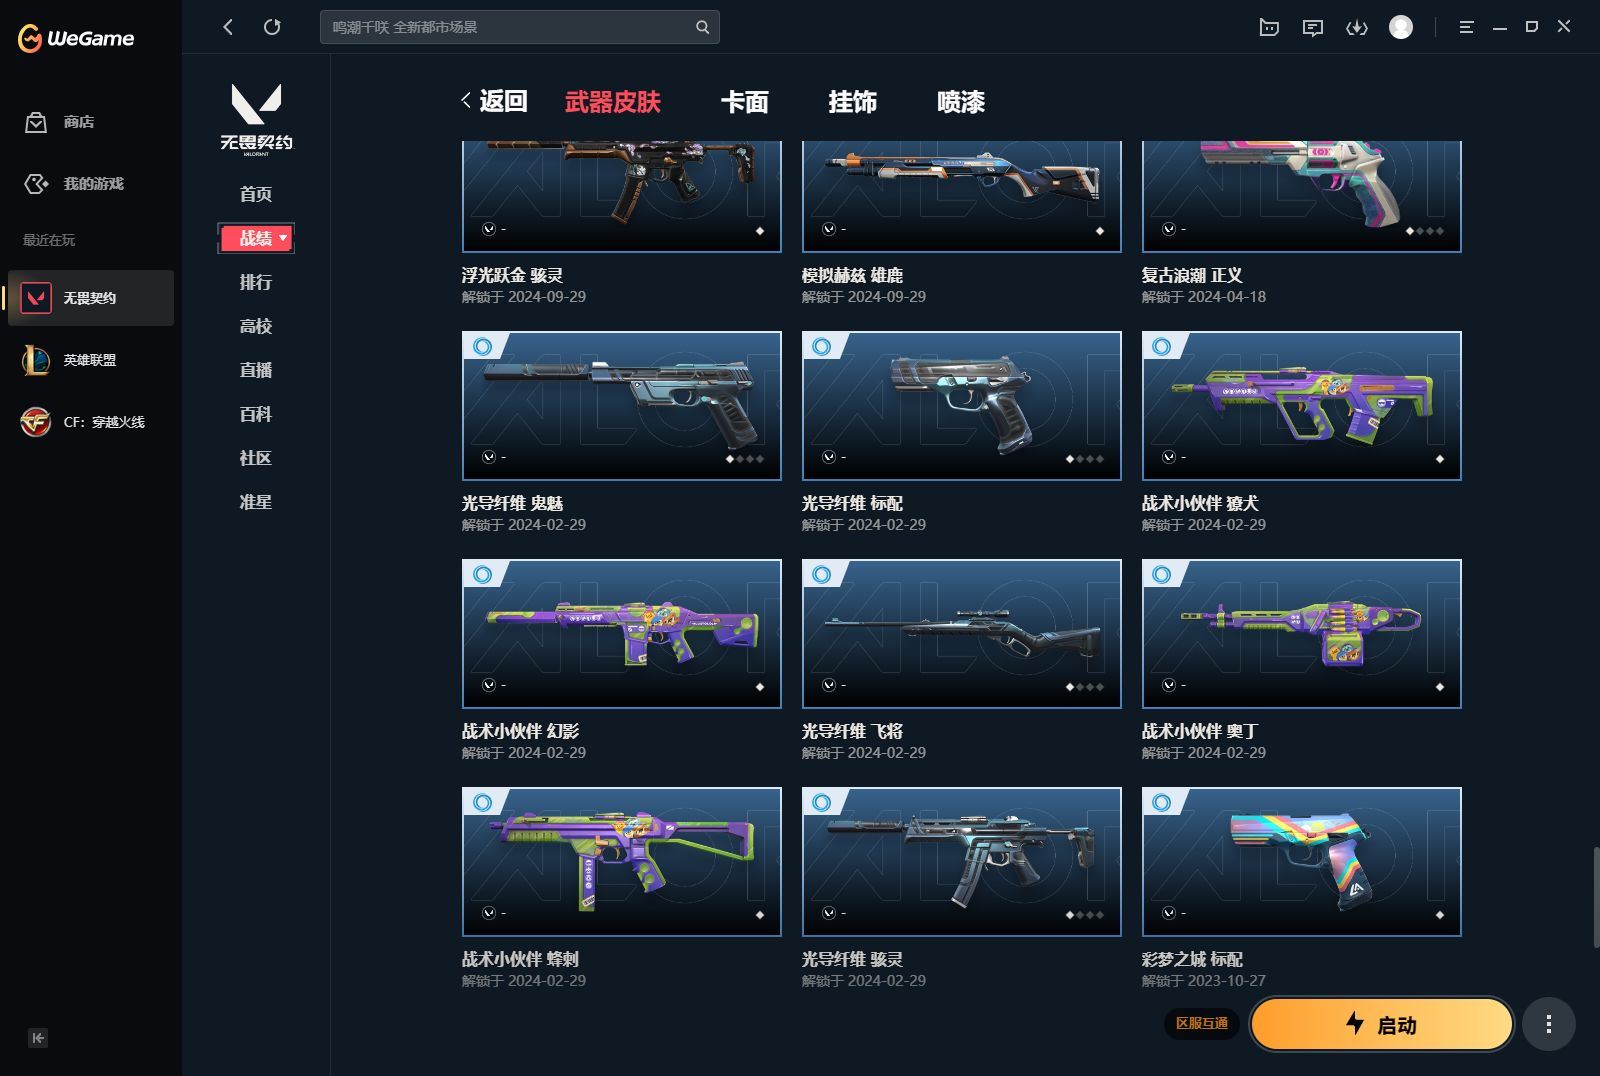This screenshot has height=1076, width=1600.
Task: Open the chat message icon in title bar
Action: pos(1313,27)
